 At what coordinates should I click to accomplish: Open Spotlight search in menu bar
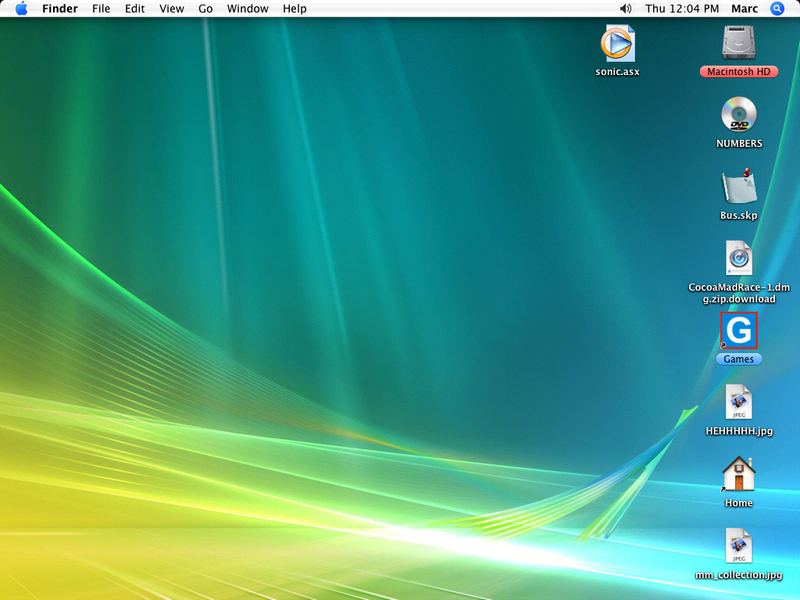coord(778,9)
